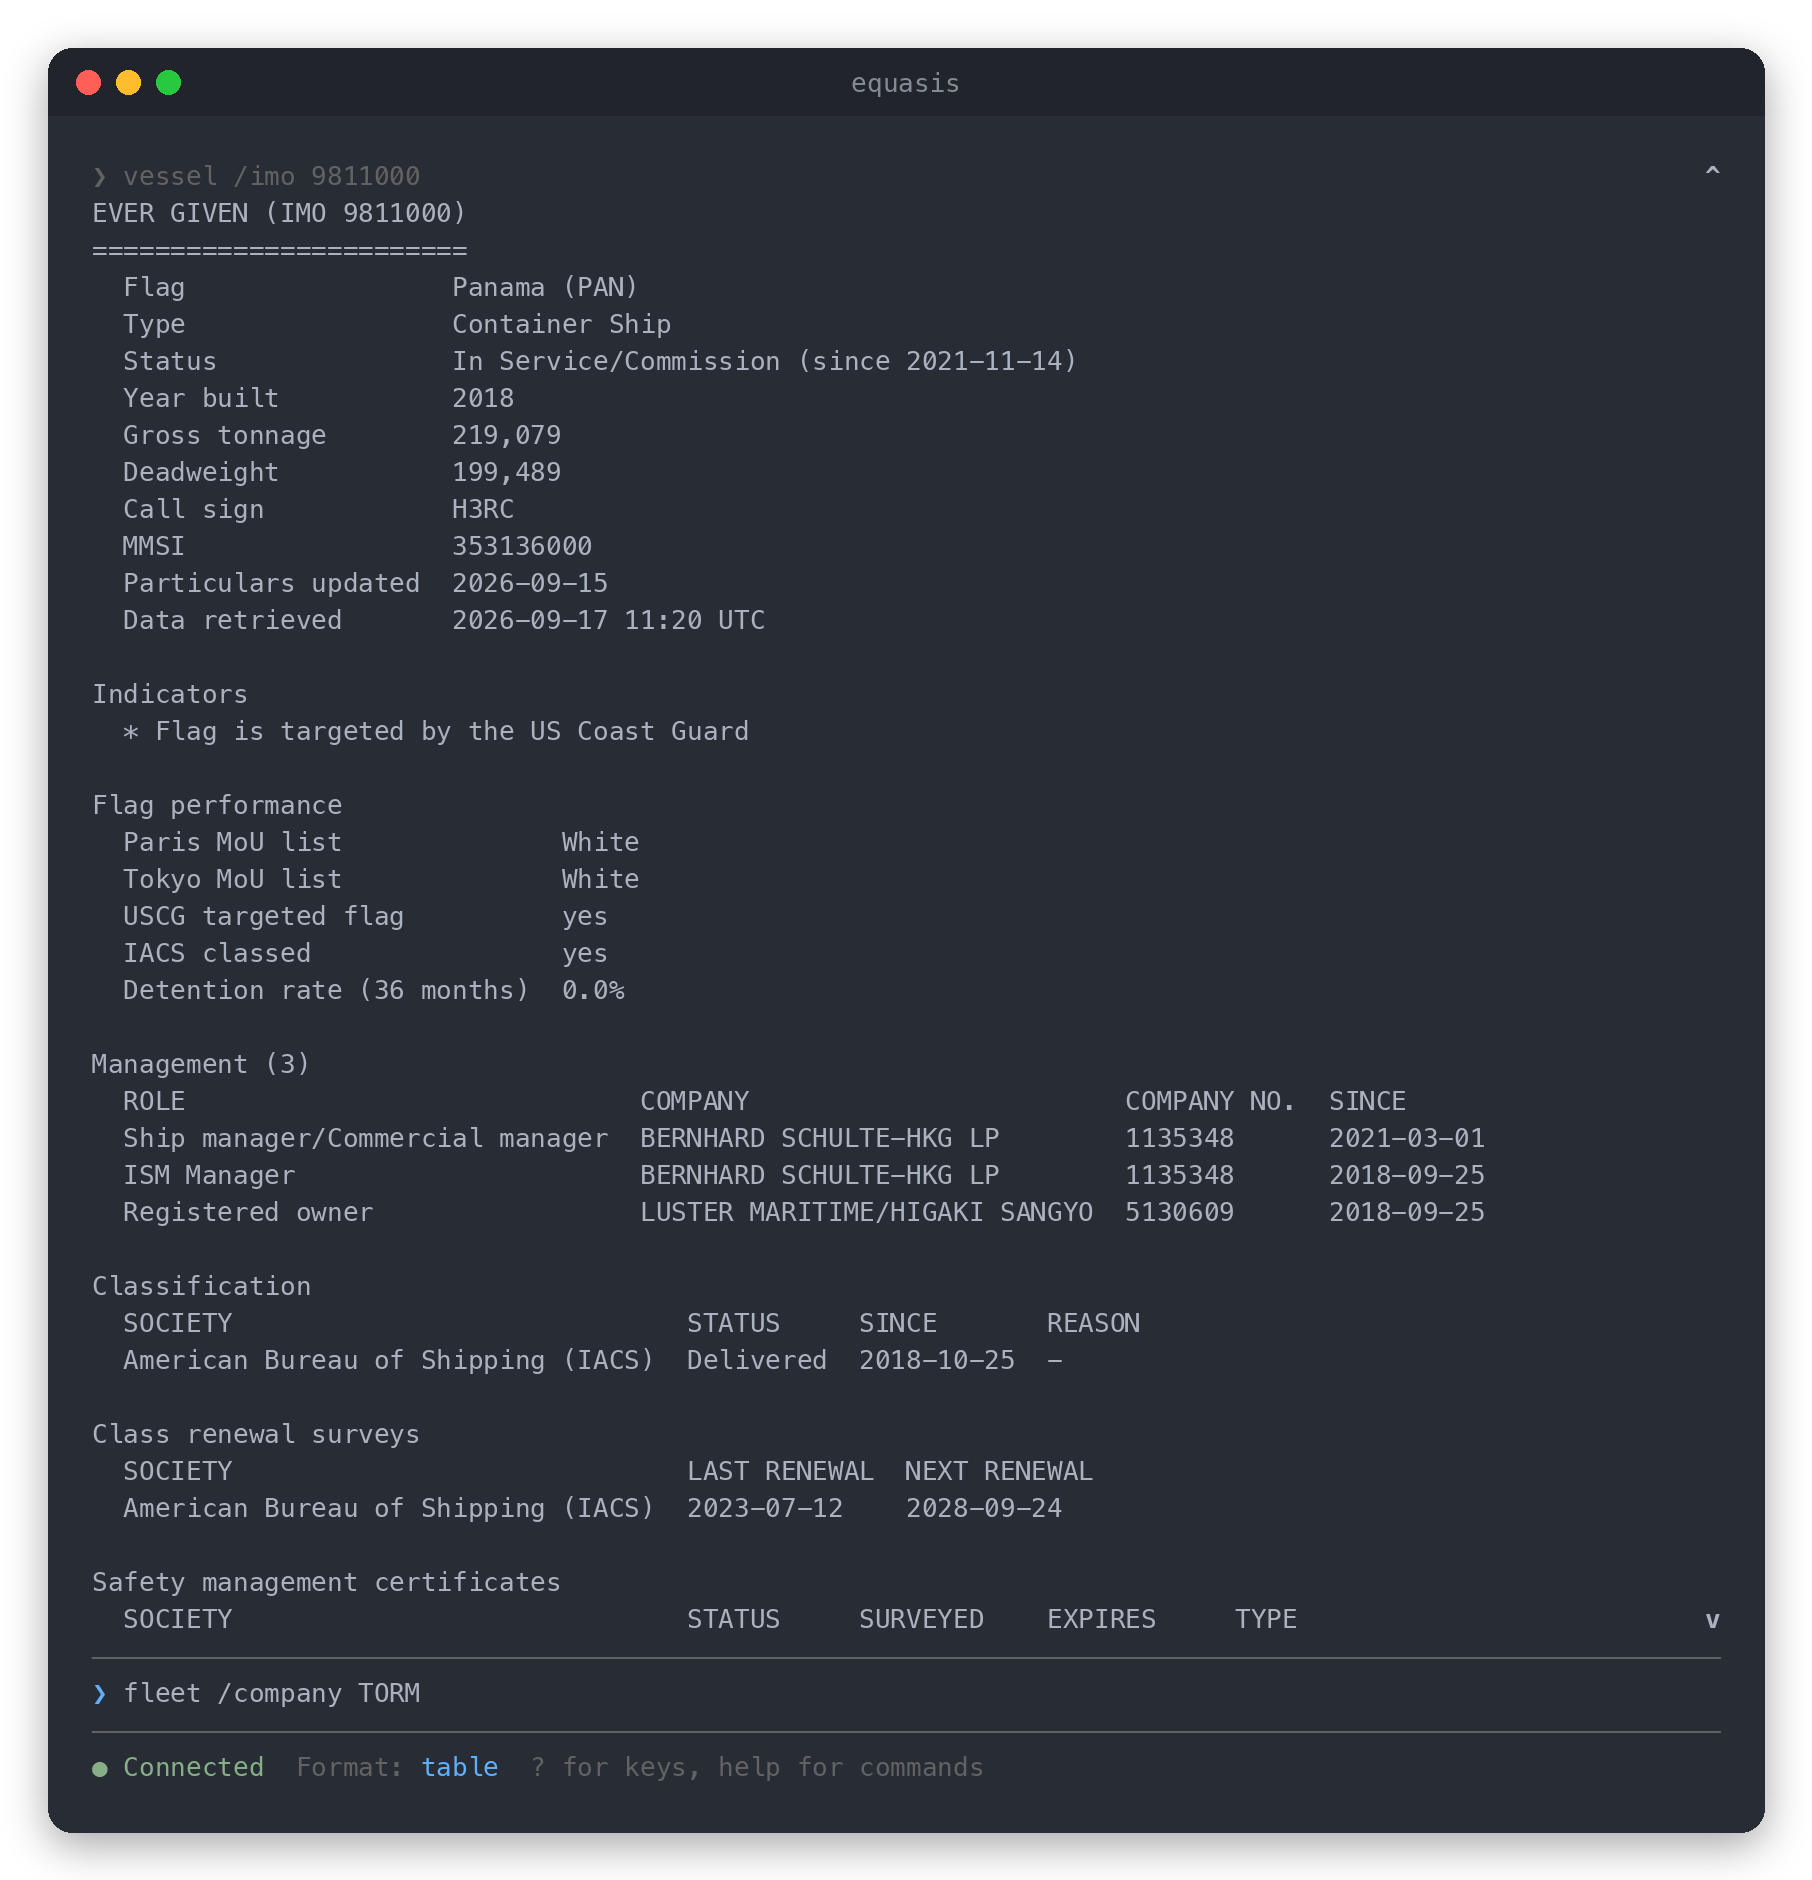Select Ship manager/Commercial manager row's BERNHARD SCHULTE-HKG LP
This screenshot has height=1880, width=1812.
[x=820, y=1138]
